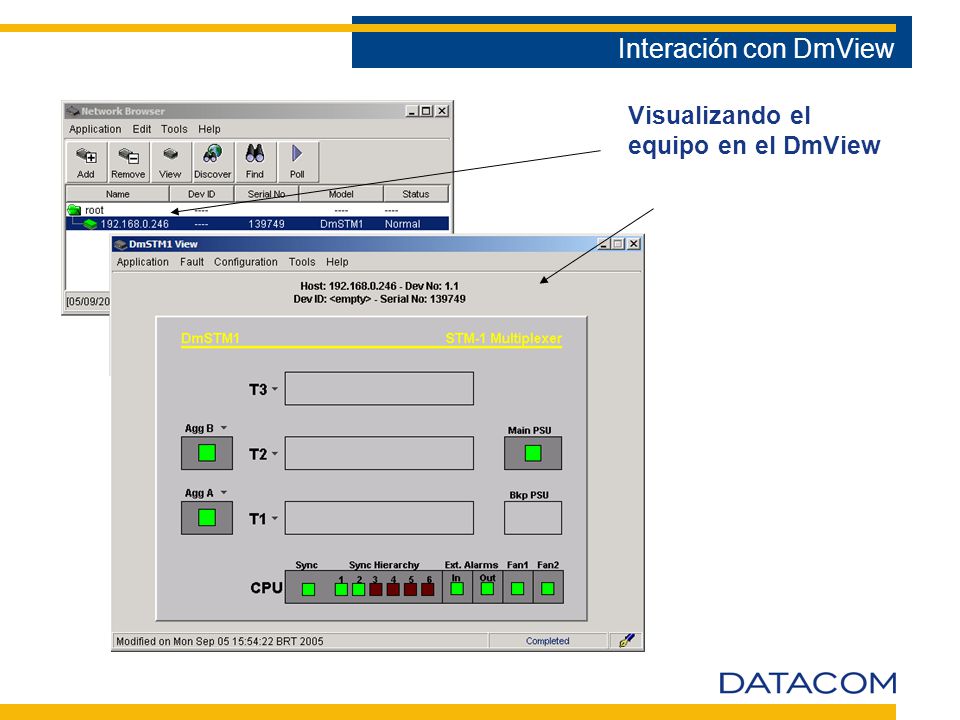The image size is (960, 720).
Task: Click Sync Hierarchy LED number 3
Action: point(376,589)
